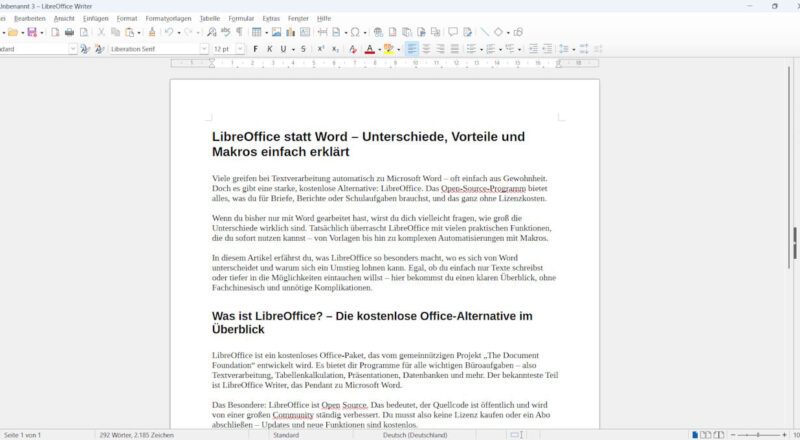Toggle strikethrough (S) formatting

[303, 49]
